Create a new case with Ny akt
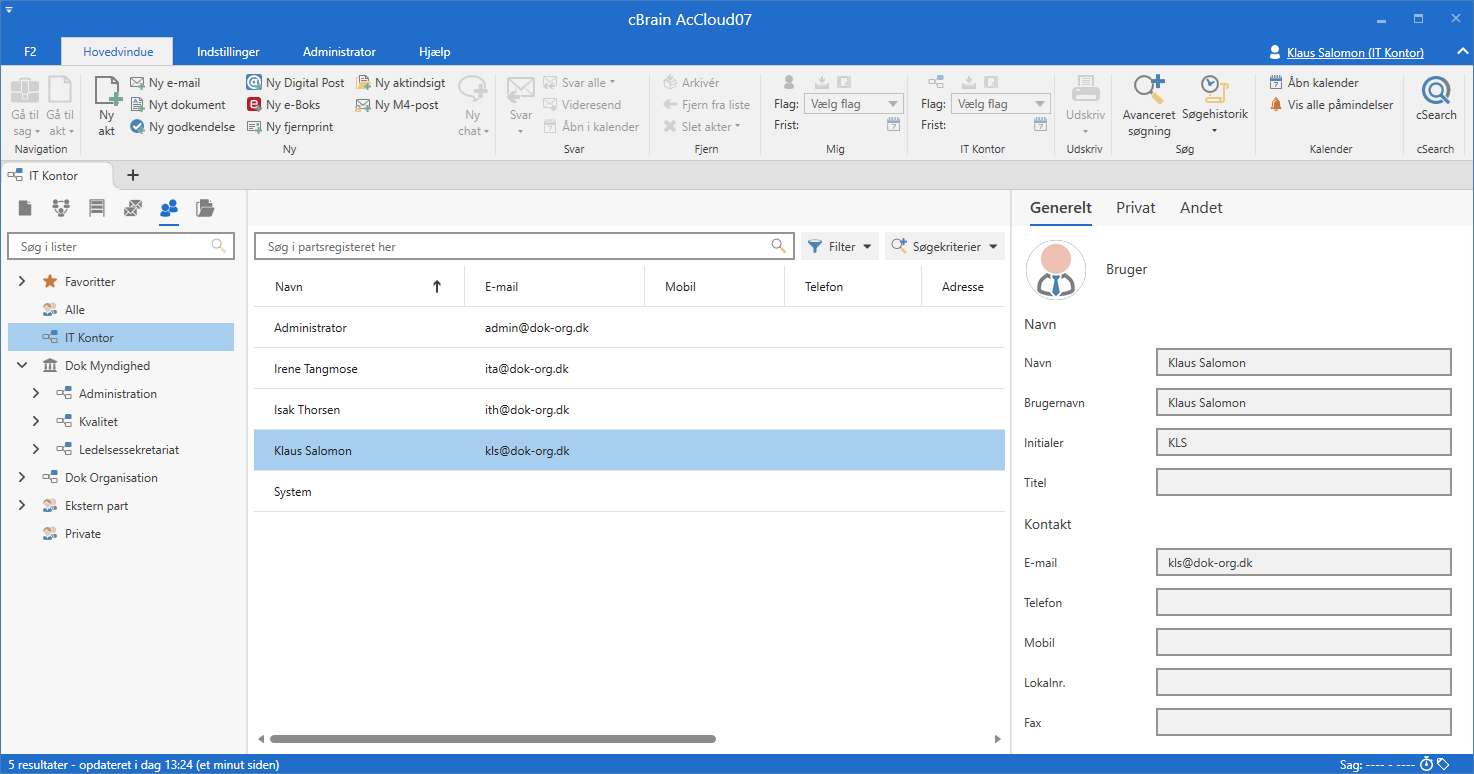Screen dimensions: 1474x774 (x=107, y=105)
